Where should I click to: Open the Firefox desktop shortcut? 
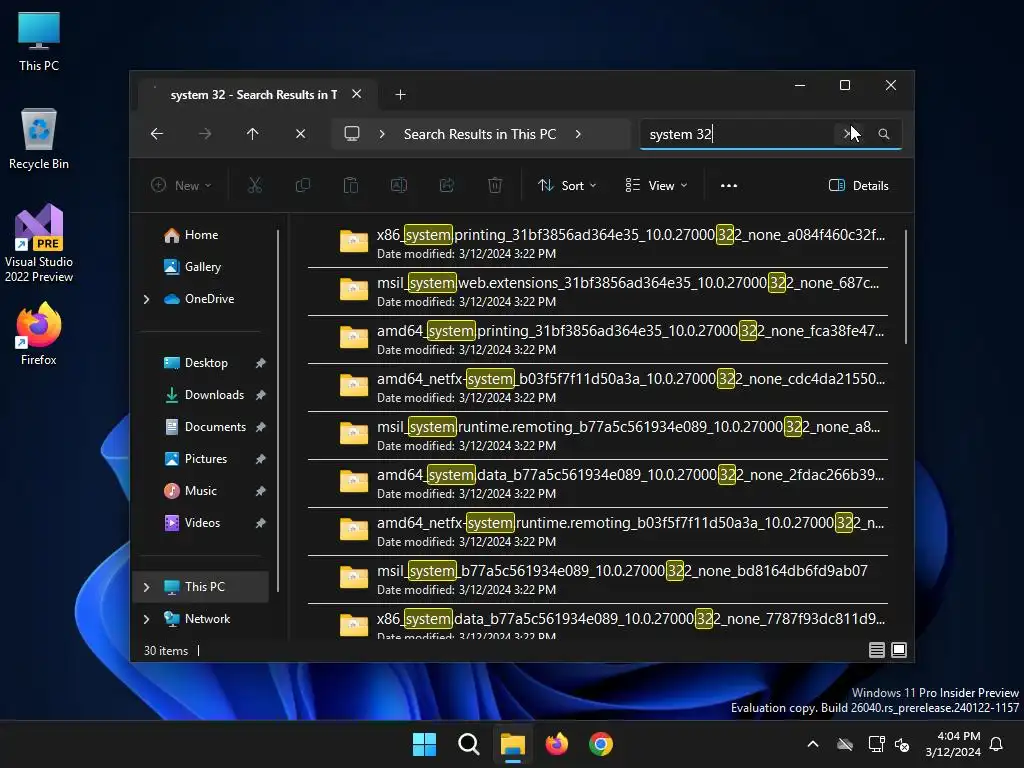pos(39,334)
